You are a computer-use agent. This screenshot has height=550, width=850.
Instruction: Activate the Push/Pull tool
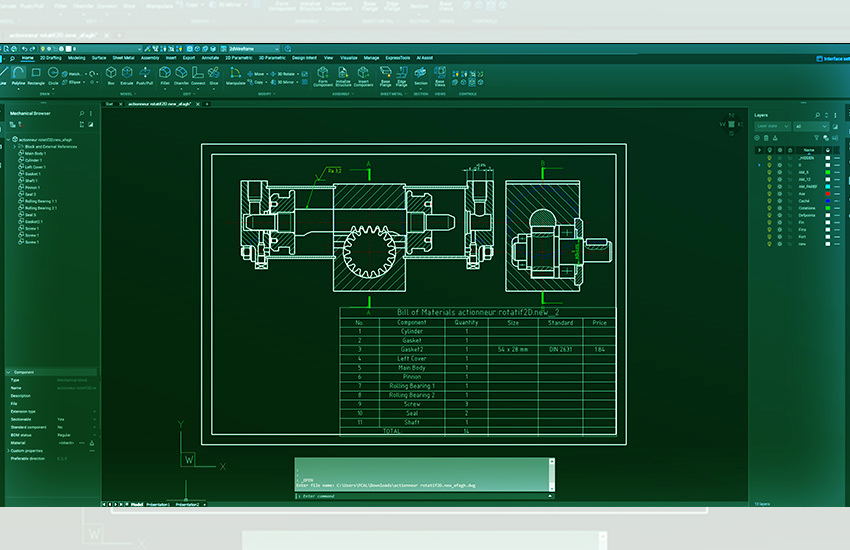pos(145,76)
